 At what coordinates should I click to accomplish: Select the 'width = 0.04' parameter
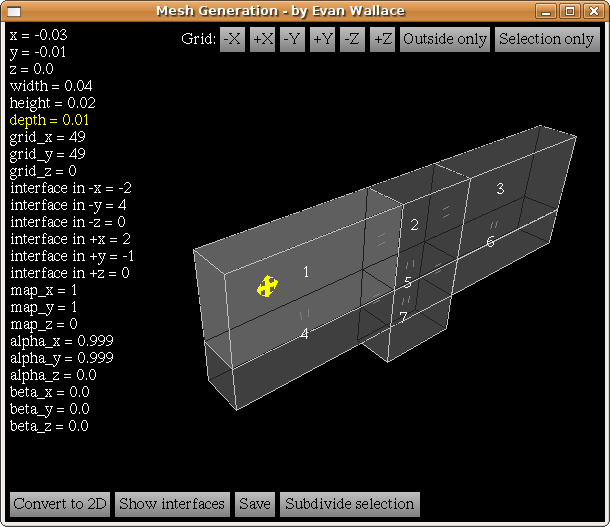(x=51, y=86)
